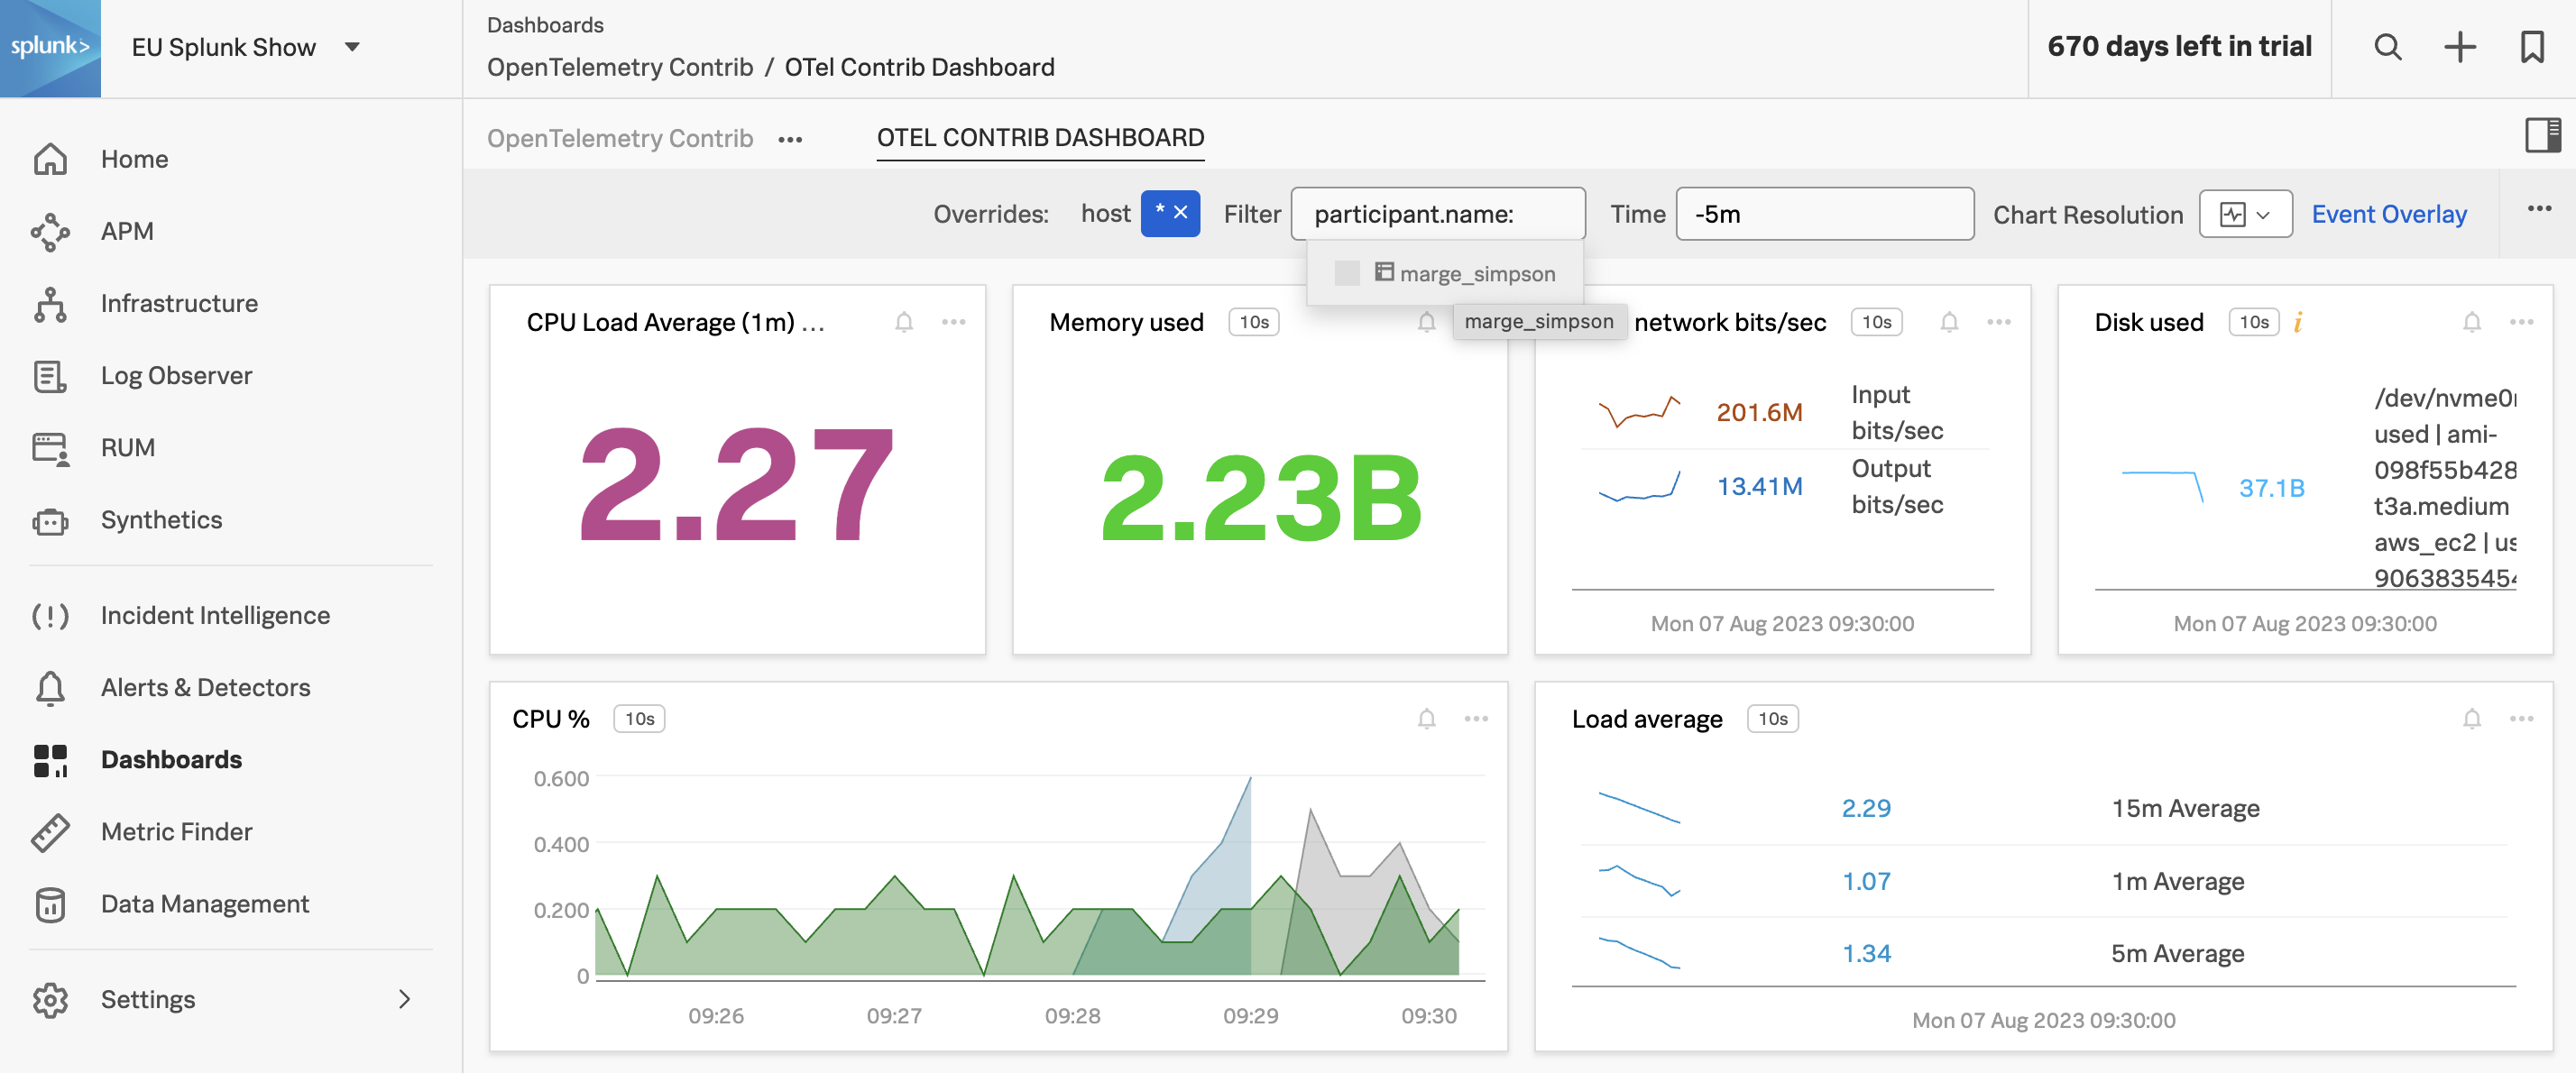The width and height of the screenshot is (2576, 1073).
Task: Select the OTEL CONTRIB DASHBOARD tab
Action: [x=1042, y=136]
